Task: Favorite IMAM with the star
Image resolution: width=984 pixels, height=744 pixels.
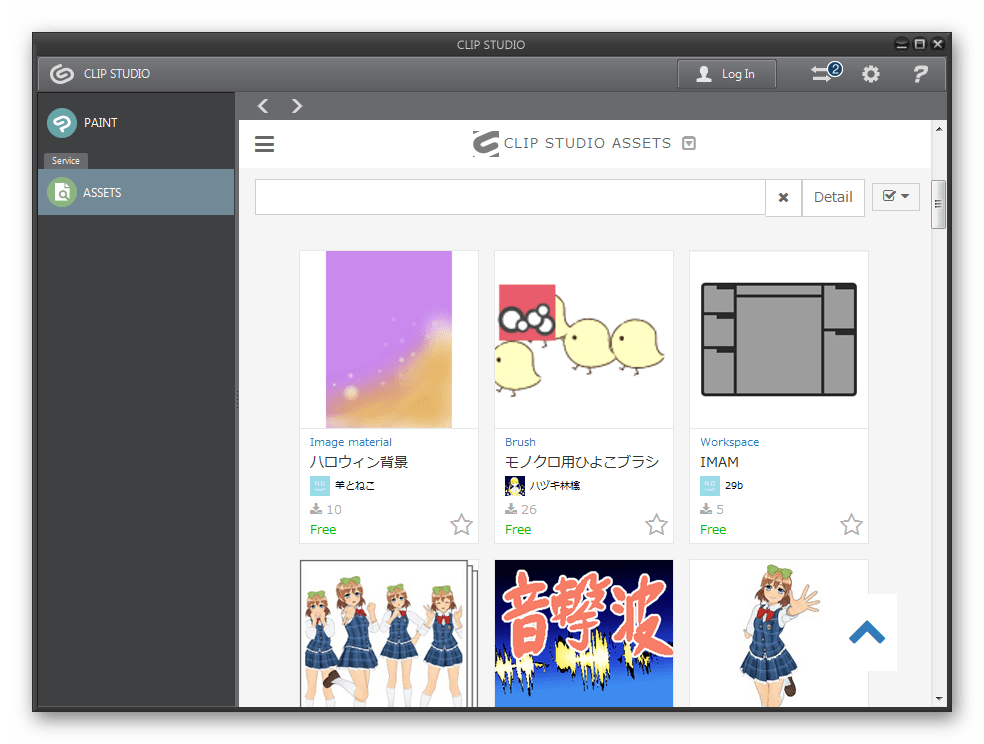Action: pyautogui.click(x=852, y=524)
